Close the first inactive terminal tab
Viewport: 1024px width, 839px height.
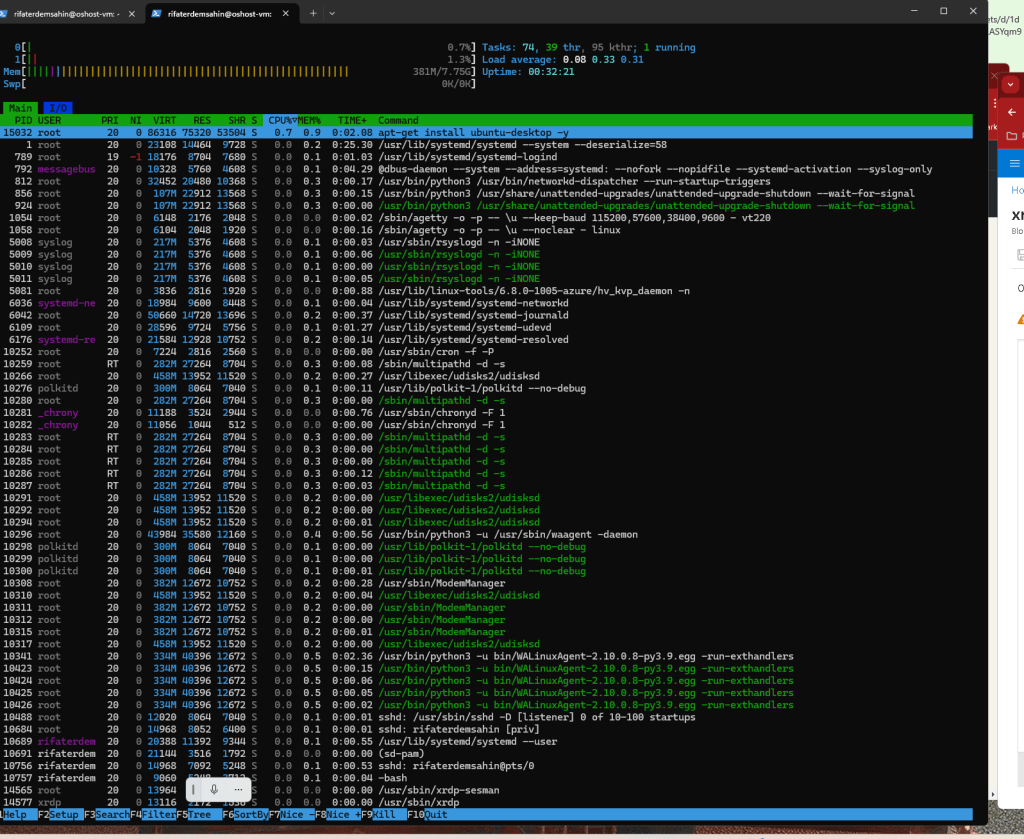132,13
